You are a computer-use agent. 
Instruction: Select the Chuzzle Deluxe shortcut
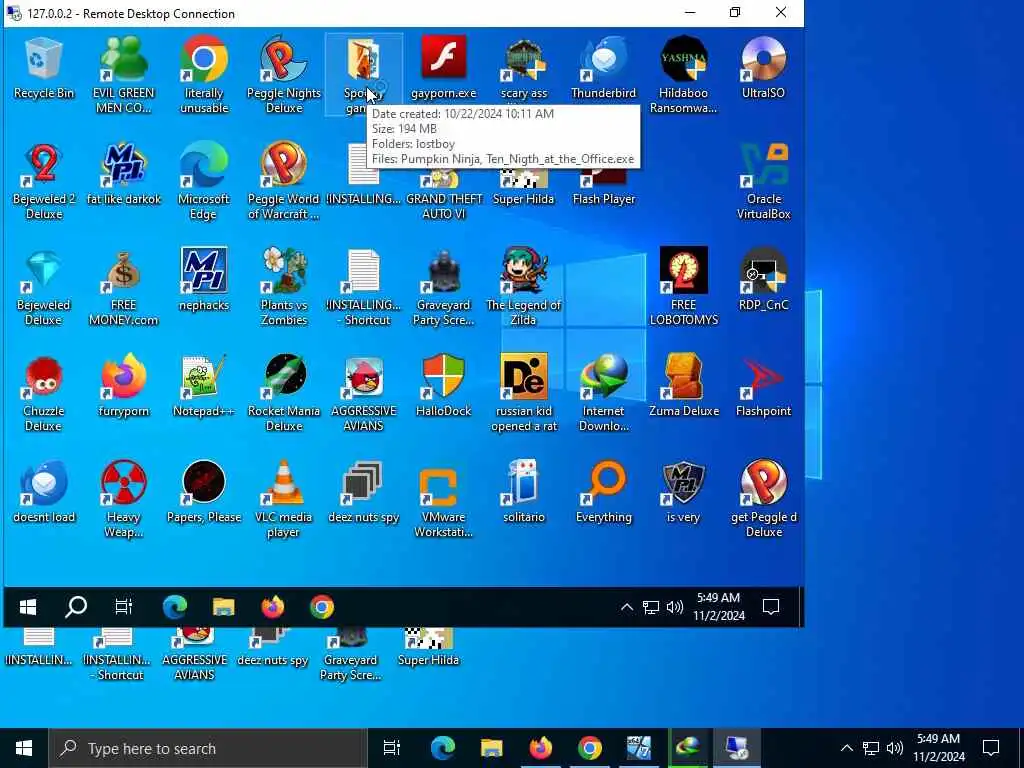point(44,393)
